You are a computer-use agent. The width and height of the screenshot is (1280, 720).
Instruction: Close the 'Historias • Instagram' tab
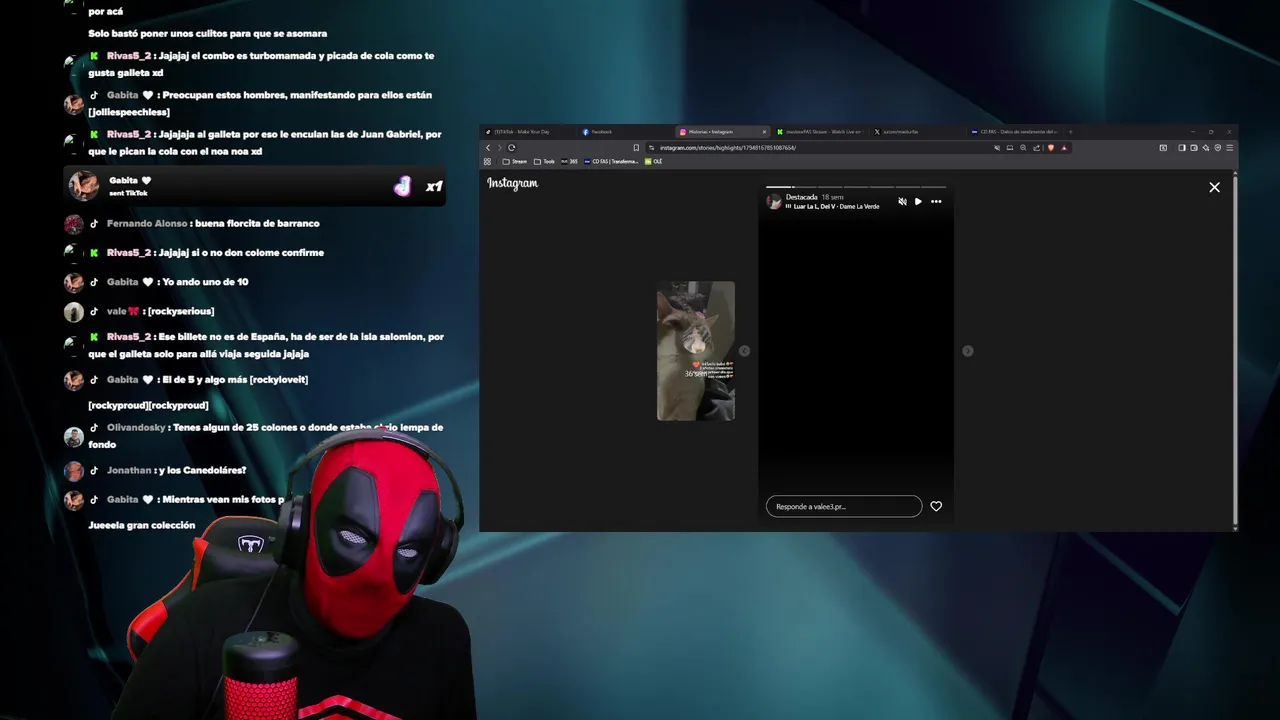pyautogui.click(x=765, y=132)
